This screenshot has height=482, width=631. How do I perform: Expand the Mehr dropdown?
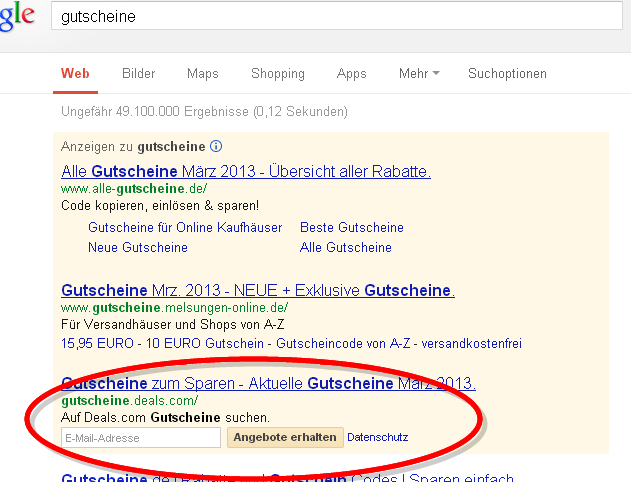tap(419, 74)
